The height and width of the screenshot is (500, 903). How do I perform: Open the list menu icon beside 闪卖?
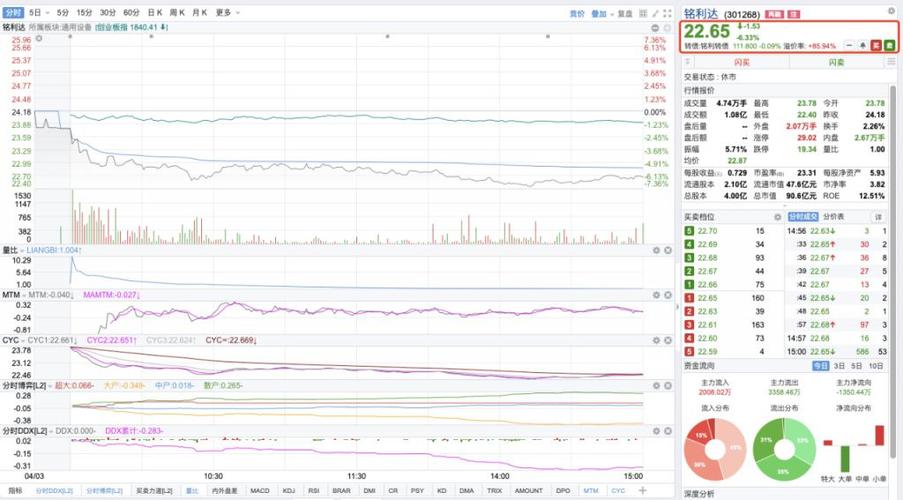[892, 62]
